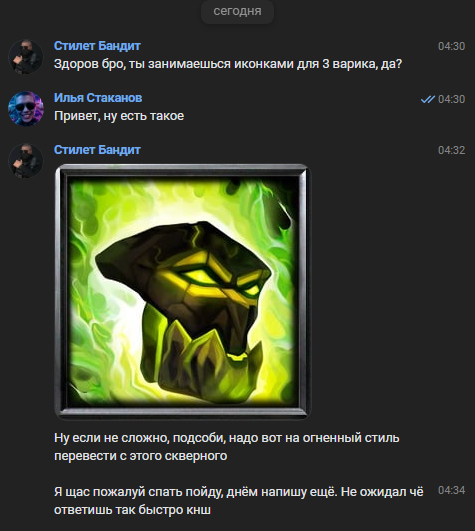The width and height of the screenshot is (475, 531).
Task: Open Илья Стаканов profile avatar
Action: [26, 109]
